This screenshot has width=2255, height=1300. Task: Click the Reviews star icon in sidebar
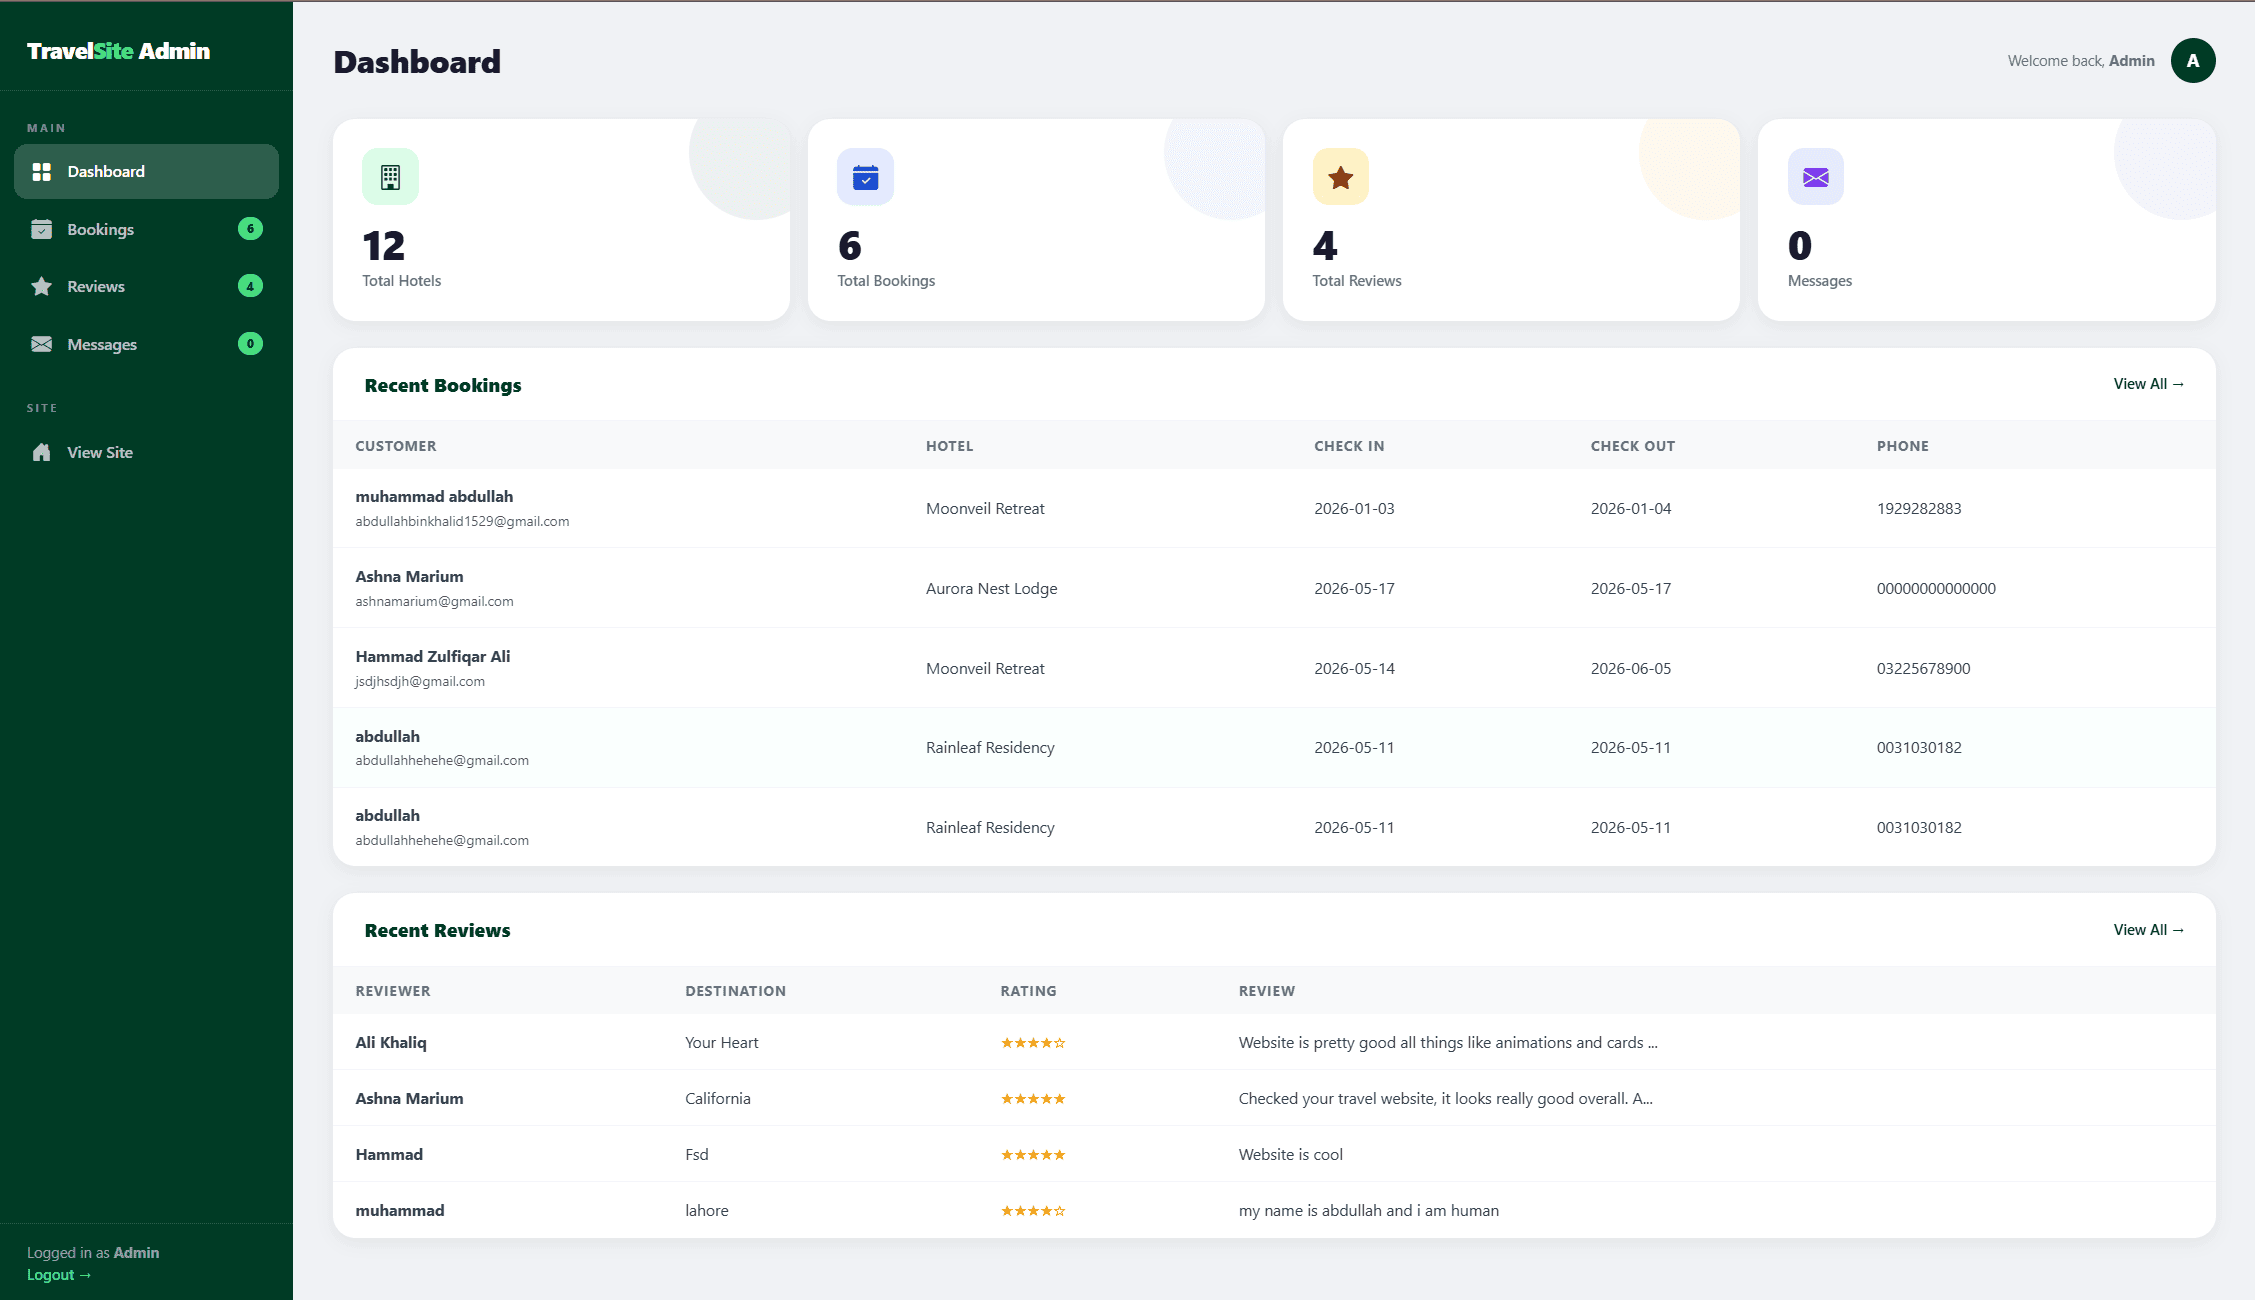(x=41, y=286)
